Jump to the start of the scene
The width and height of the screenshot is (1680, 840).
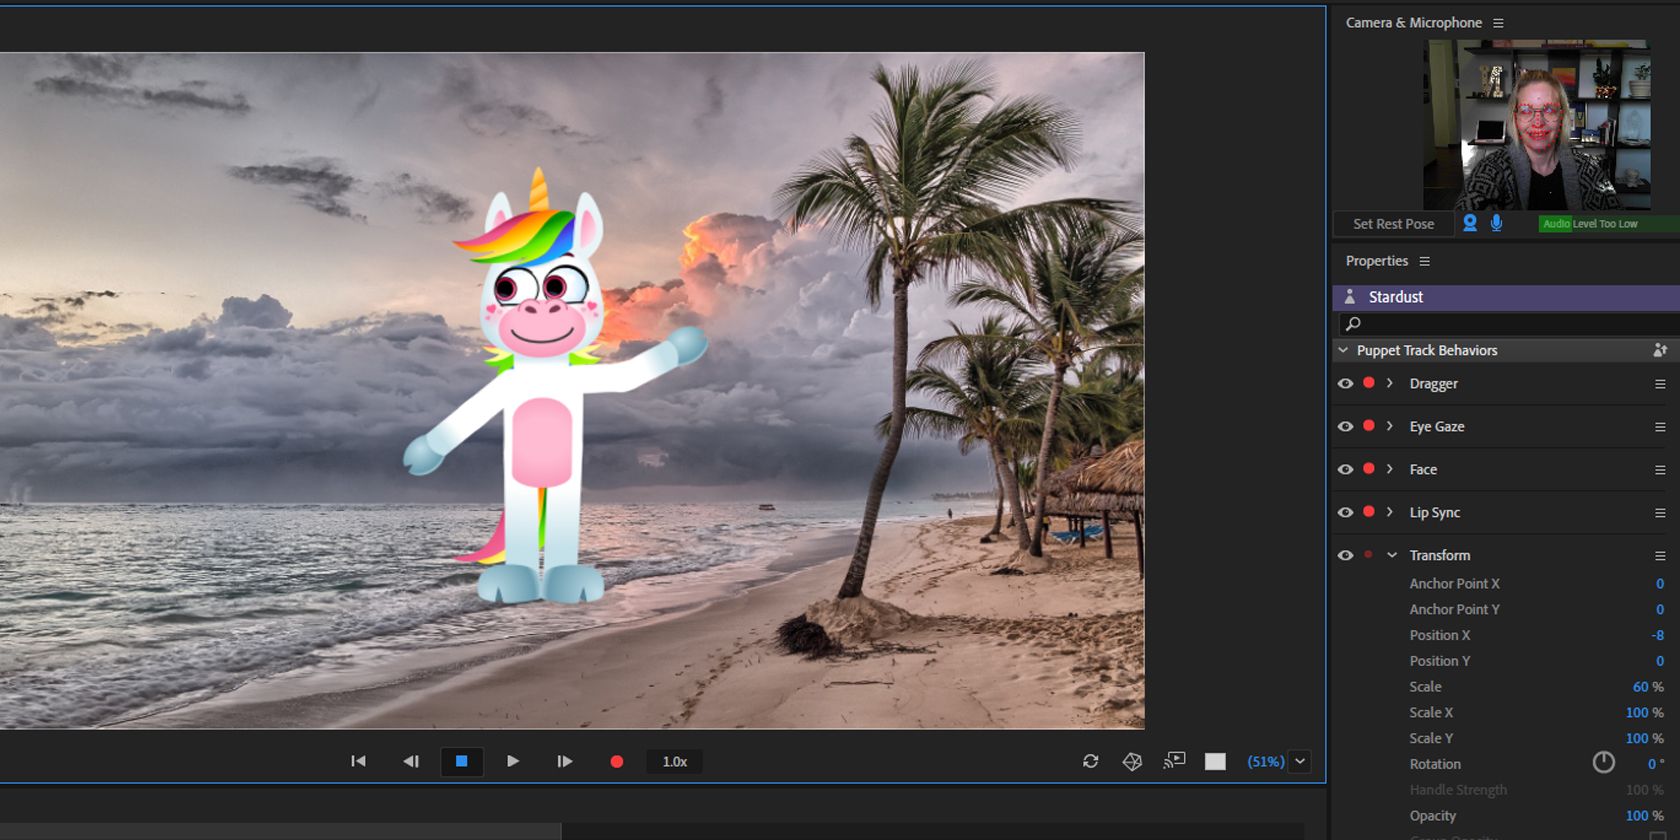pyautogui.click(x=358, y=762)
